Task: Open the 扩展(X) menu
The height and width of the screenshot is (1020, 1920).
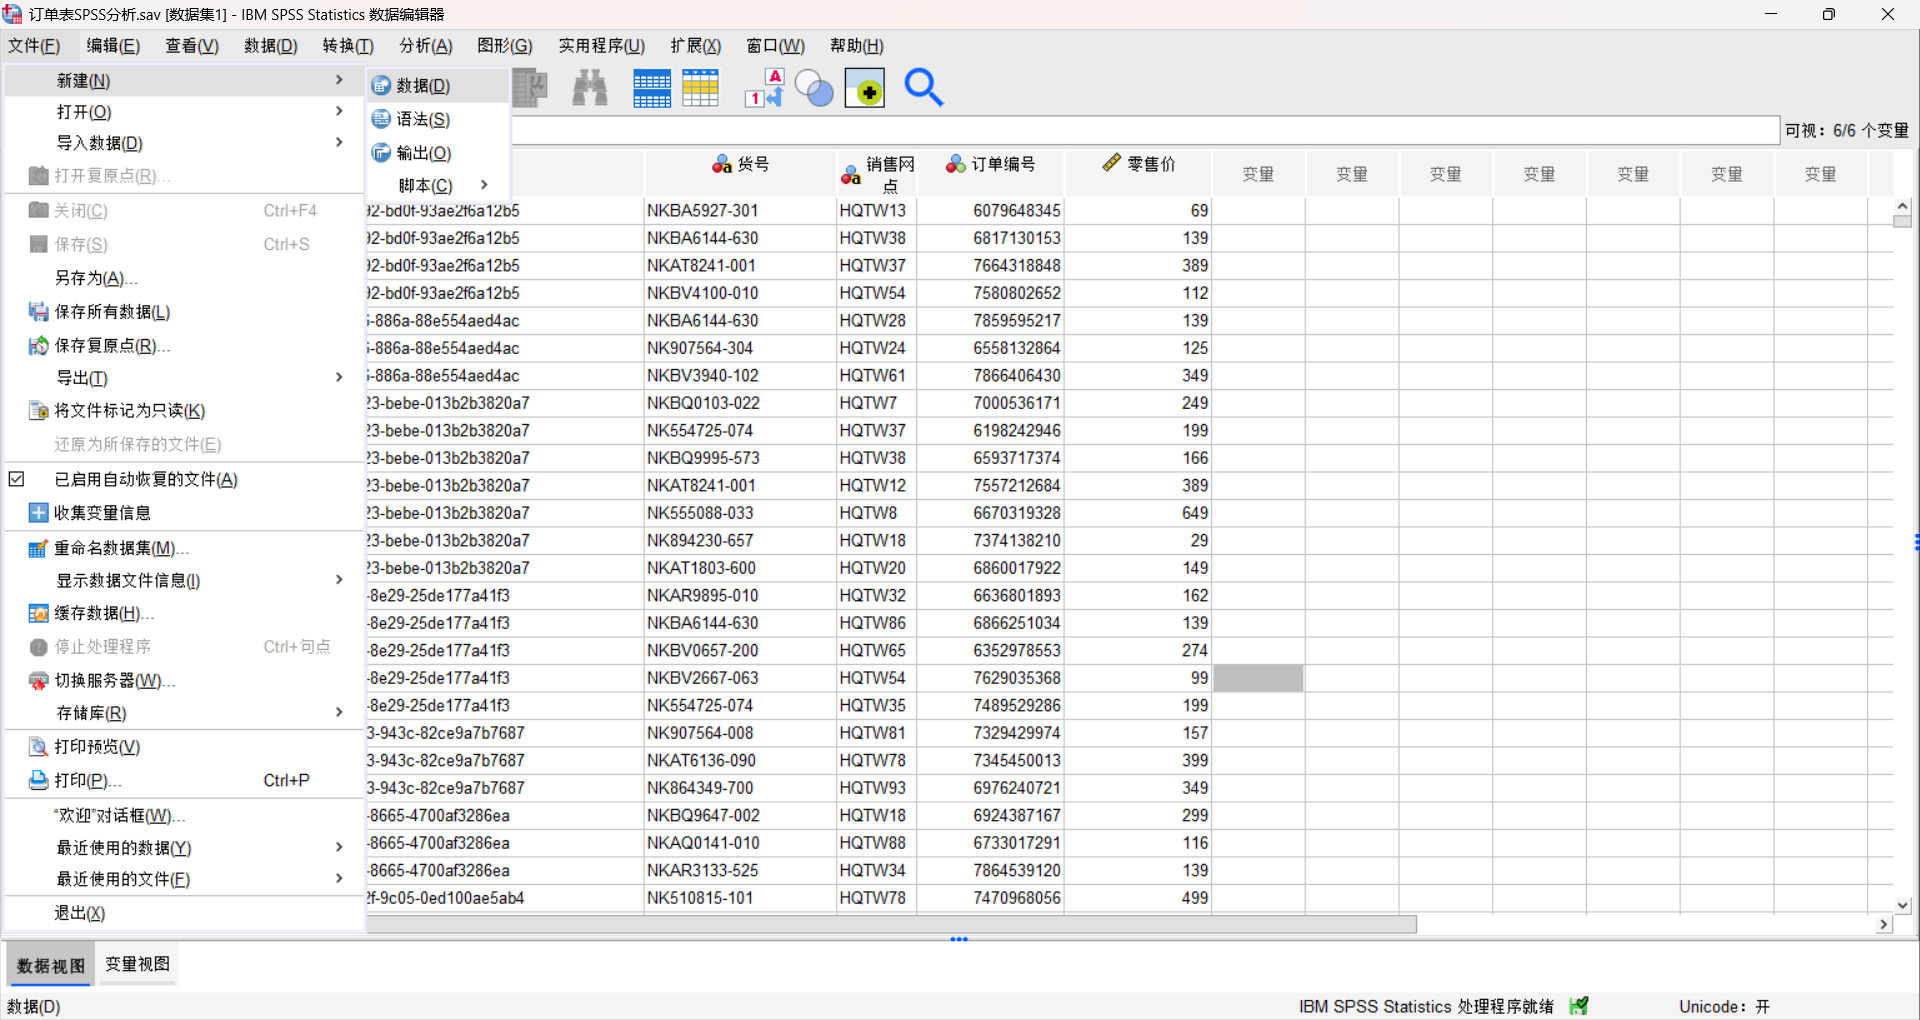Action: click(x=696, y=46)
